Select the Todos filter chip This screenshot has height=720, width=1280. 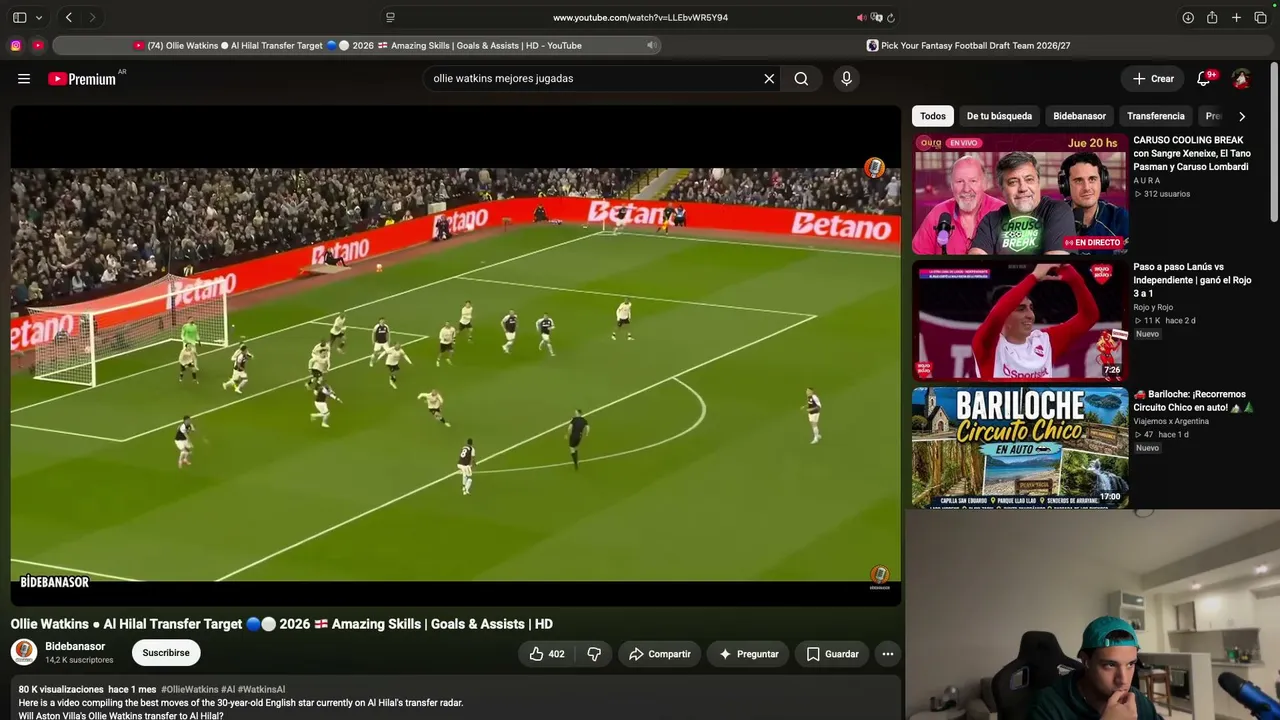coord(933,117)
